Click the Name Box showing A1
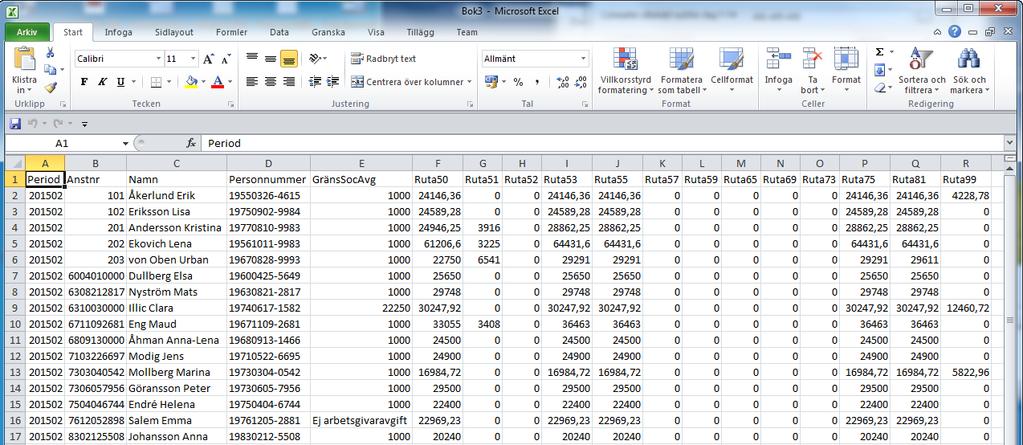 pyautogui.click(x=62, y=144)
